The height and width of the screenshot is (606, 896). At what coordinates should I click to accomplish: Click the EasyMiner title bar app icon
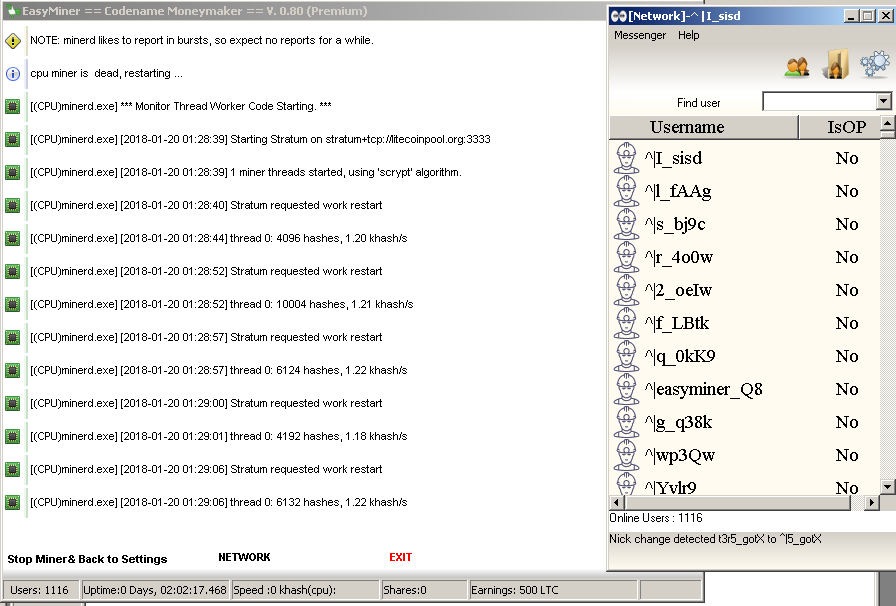coord(13,11)
